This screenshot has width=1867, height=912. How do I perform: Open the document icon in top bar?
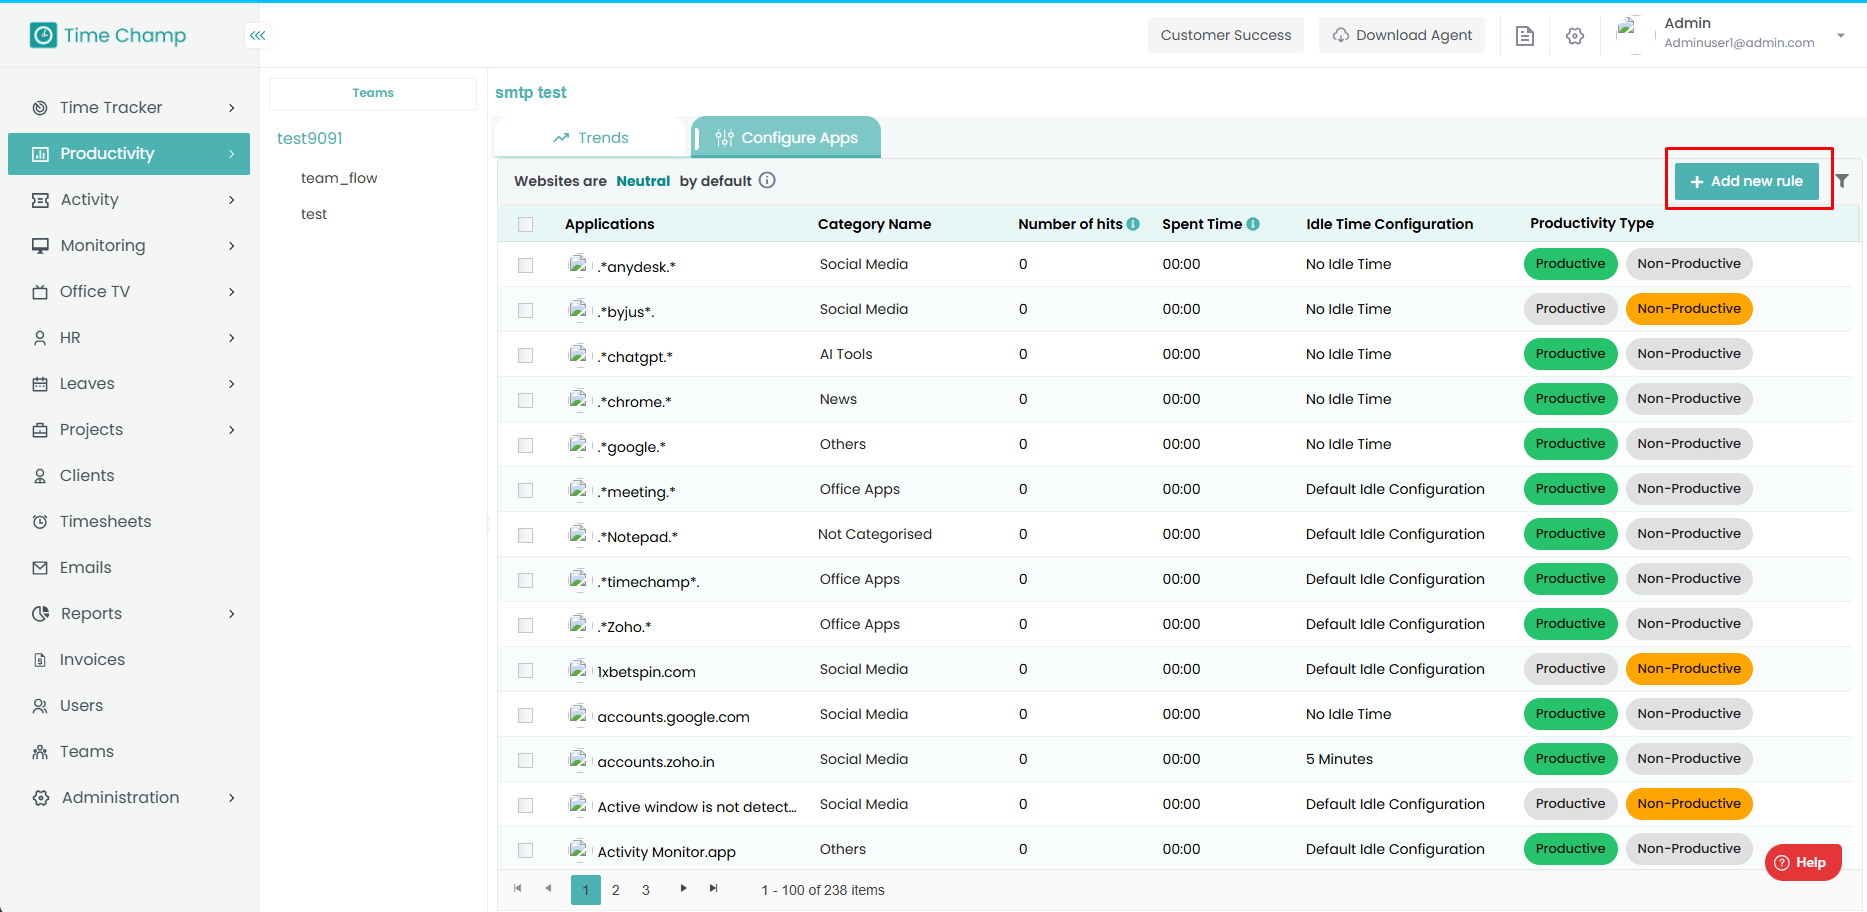pyautogui.click(x=1525, y=36)
